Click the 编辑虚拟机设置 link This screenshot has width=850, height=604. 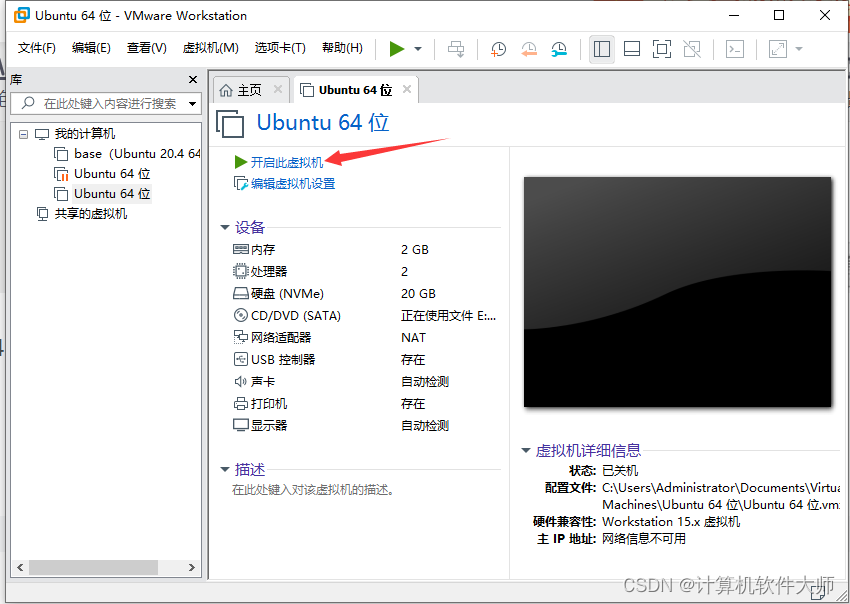[x=293, y=184]
